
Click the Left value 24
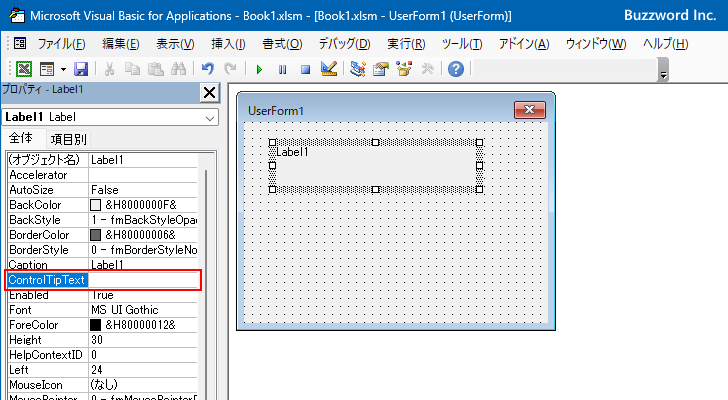click(x=143, y=370)
